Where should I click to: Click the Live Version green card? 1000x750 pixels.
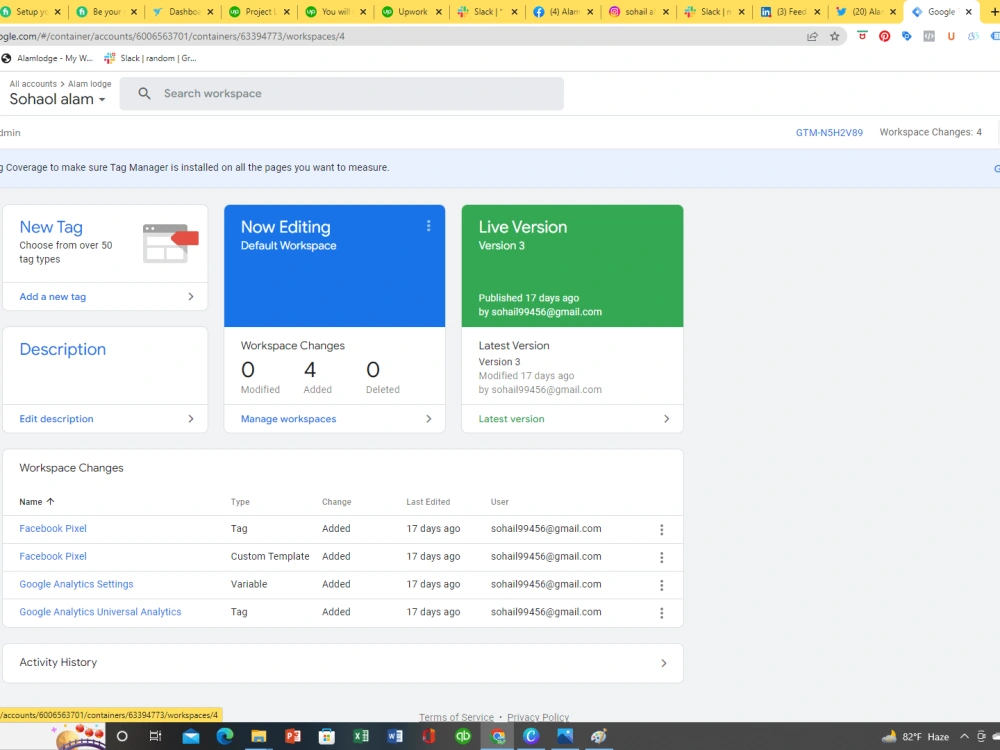(572, 265)
